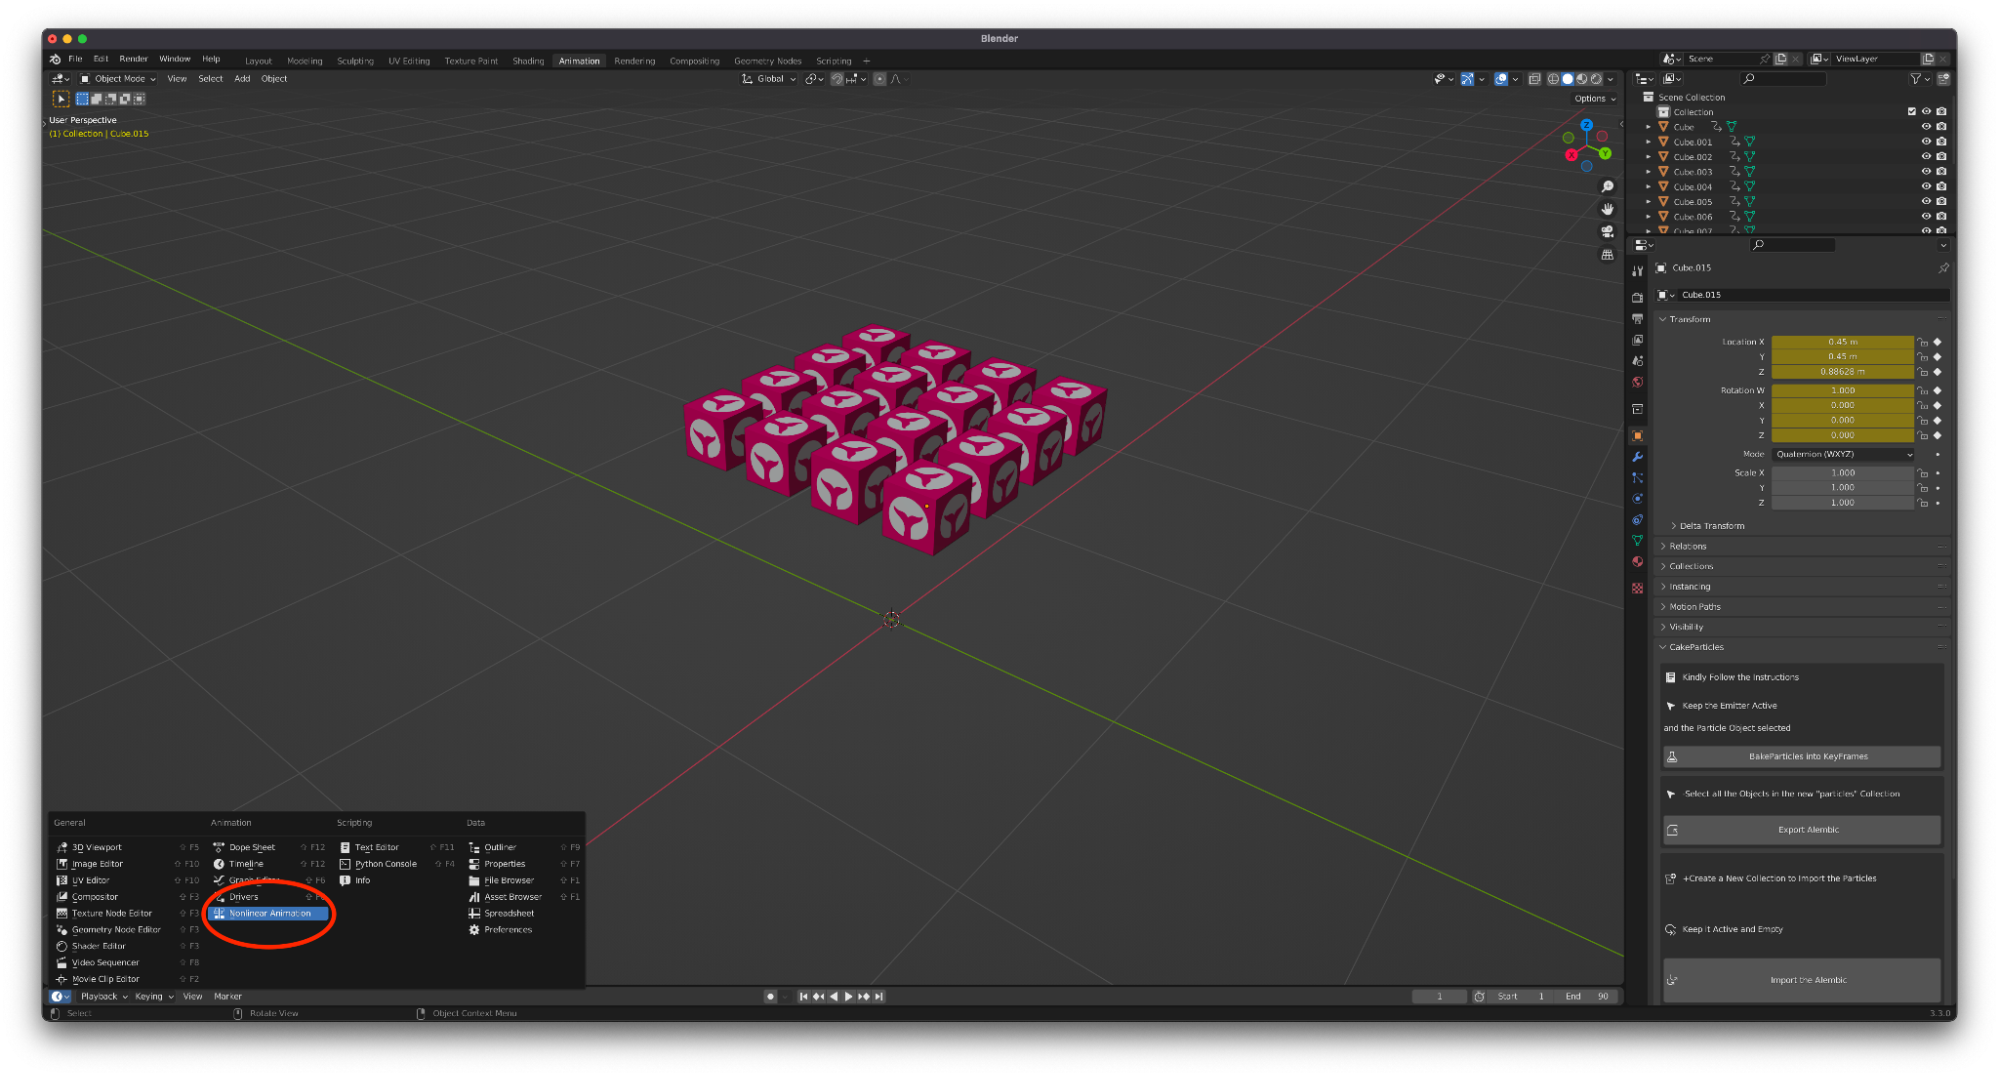
Task: Select wireframe viewport shading mode
Action: click(1553, 79)
